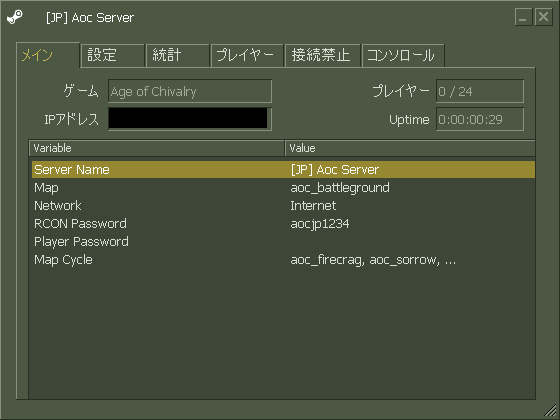Click the Uptime value field
This screenshot has height=420, width=560.
click(480, 119)
